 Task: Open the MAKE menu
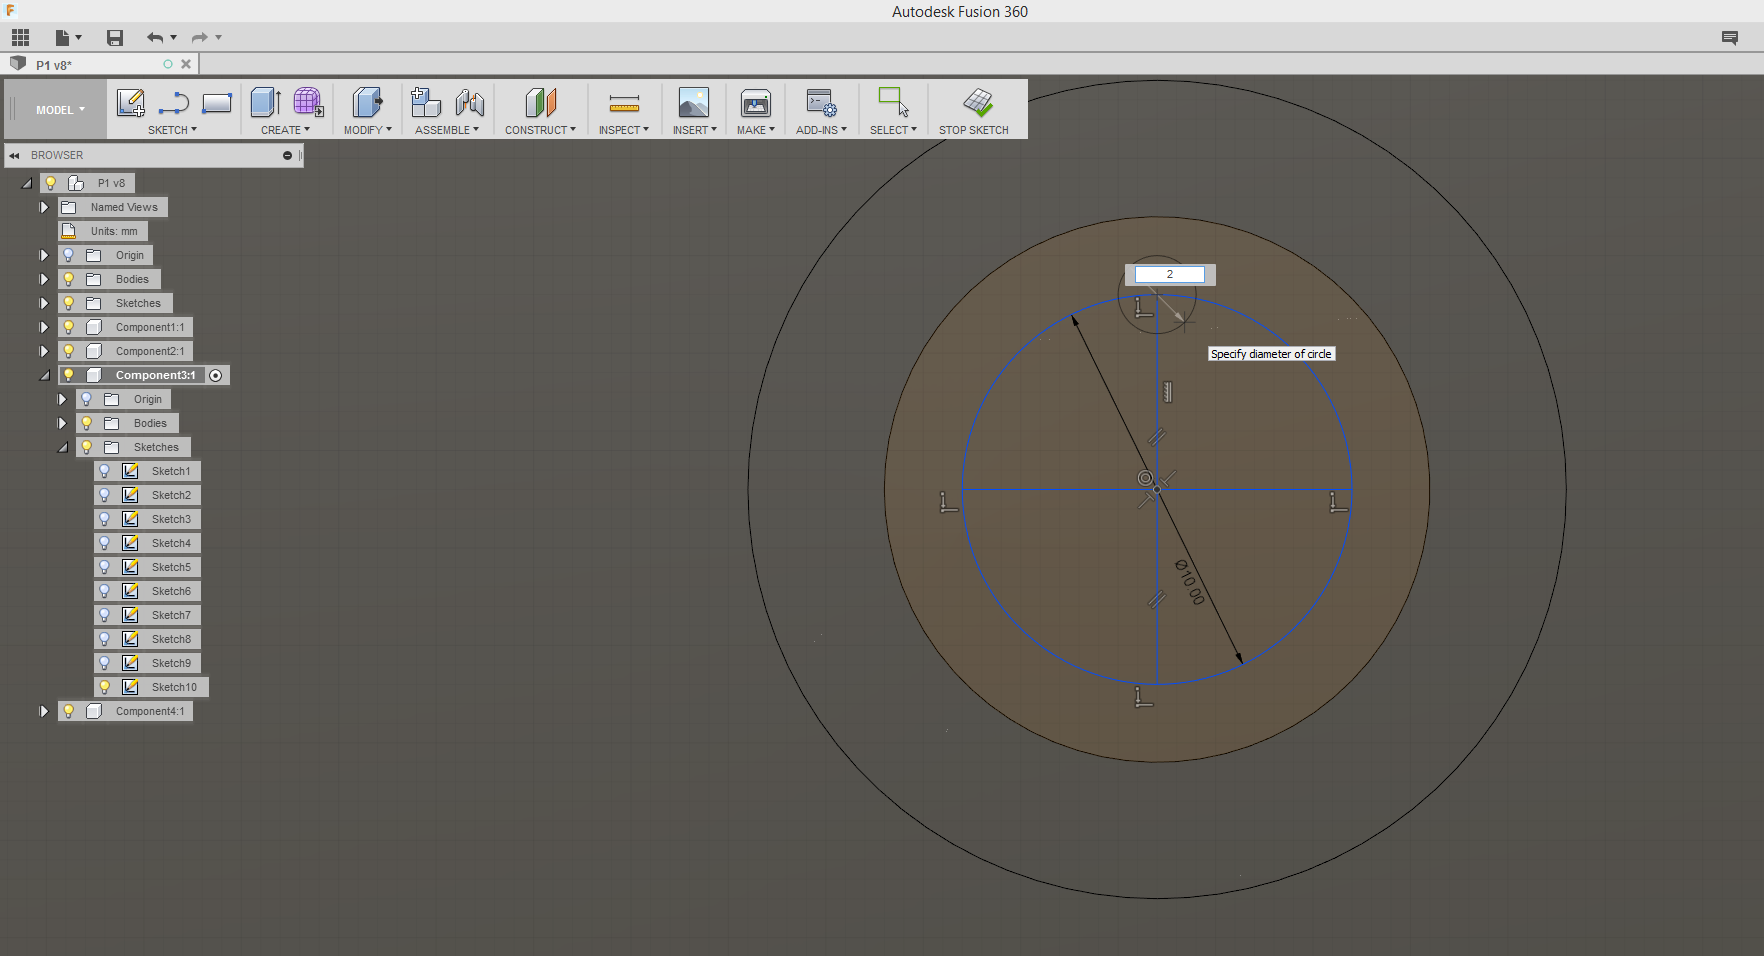point(756,130)
